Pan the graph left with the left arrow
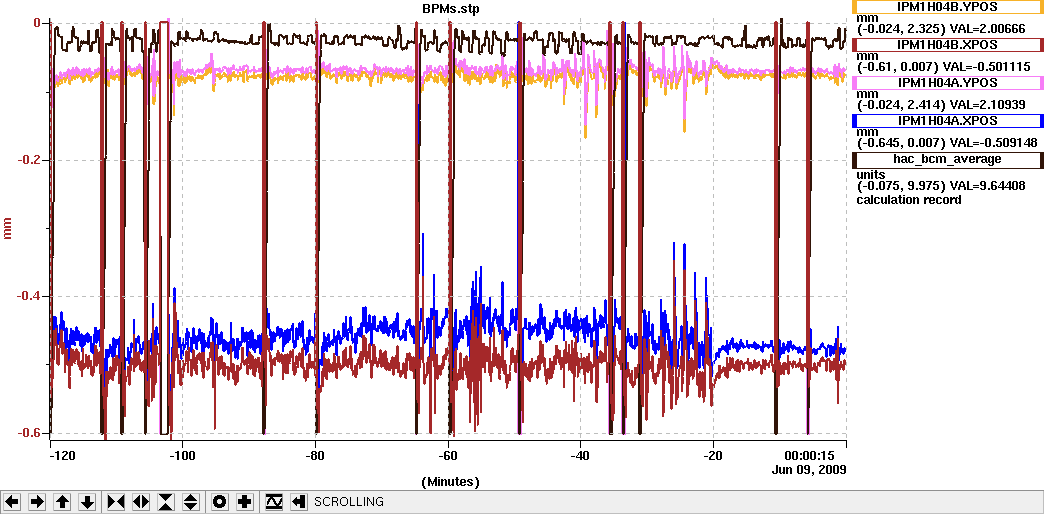This screenshot has height=514, width=1044. coord(12,502)
